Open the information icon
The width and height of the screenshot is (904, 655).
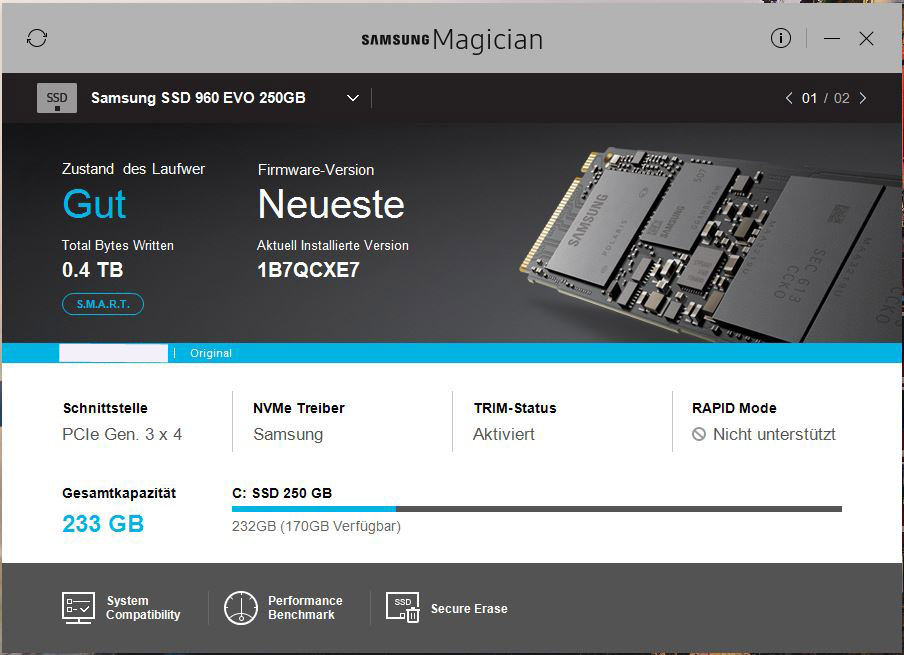(x=781, y=39)
